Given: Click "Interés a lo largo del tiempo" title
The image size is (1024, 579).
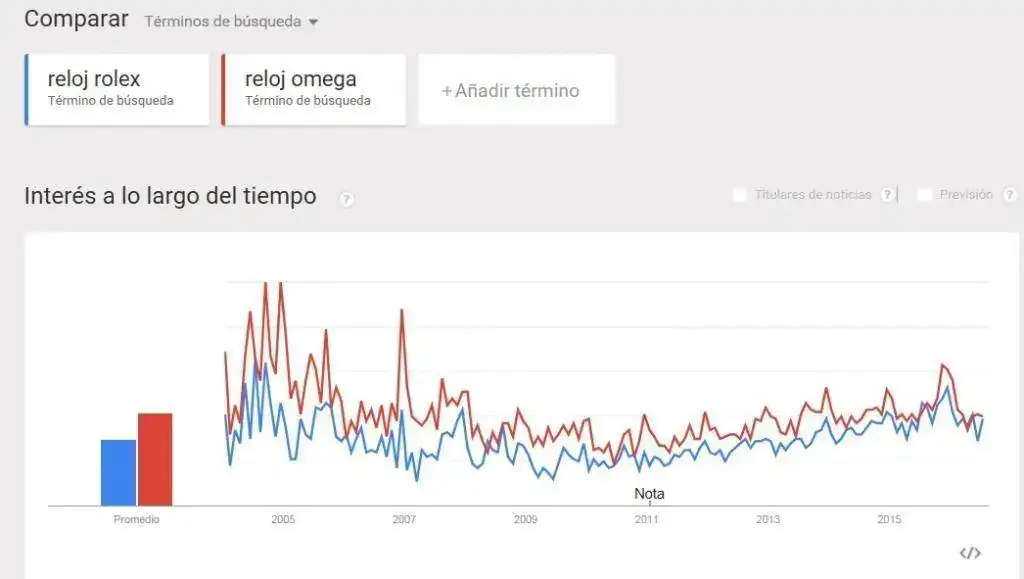Looking at the screenshot, I should point(170,197).
